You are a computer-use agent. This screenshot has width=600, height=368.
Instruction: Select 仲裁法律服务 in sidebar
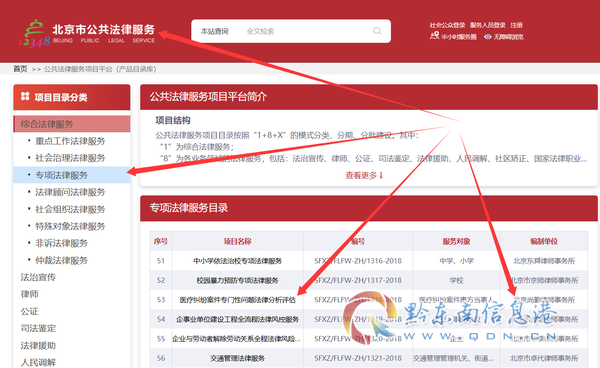point(62,260)
